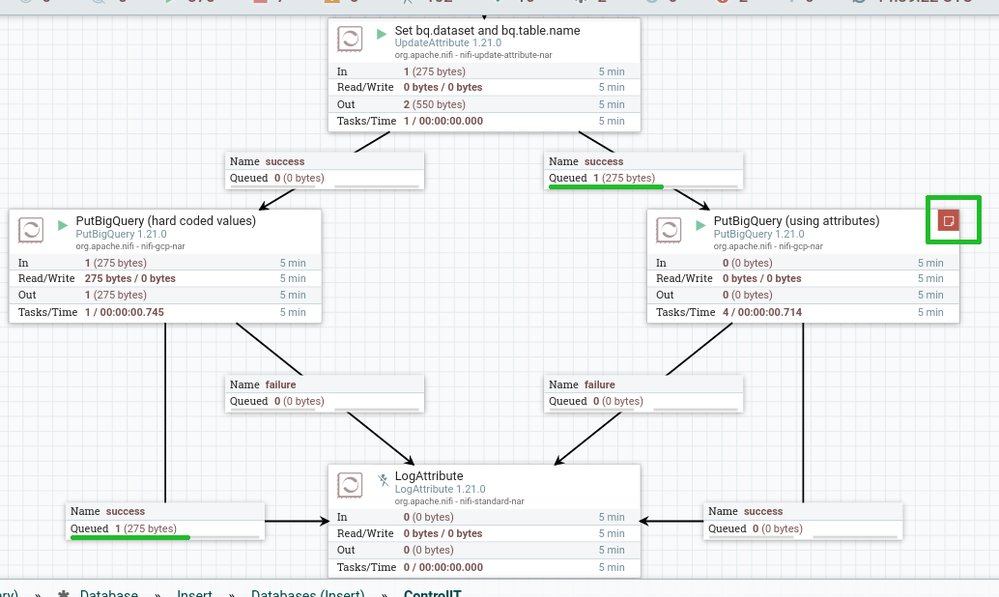This screenshot has height=597, width=999.
Task: Click 'org.apache.nifi - nifi-standard-nar' bundle text
Action: click(x=459, y=501)
